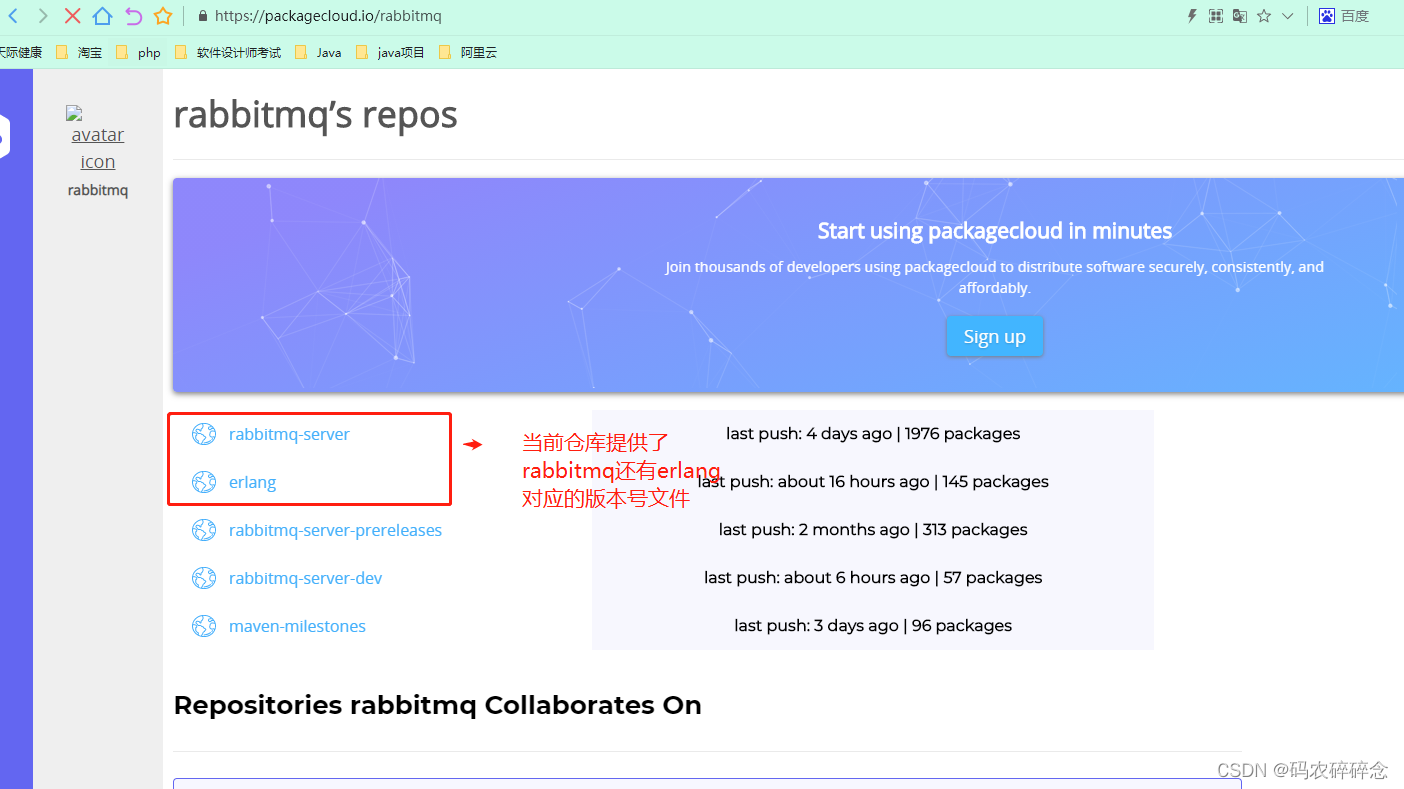Click the Baidu paw search engine icon
1404x789 pixels.
(x=1327, y=16)
